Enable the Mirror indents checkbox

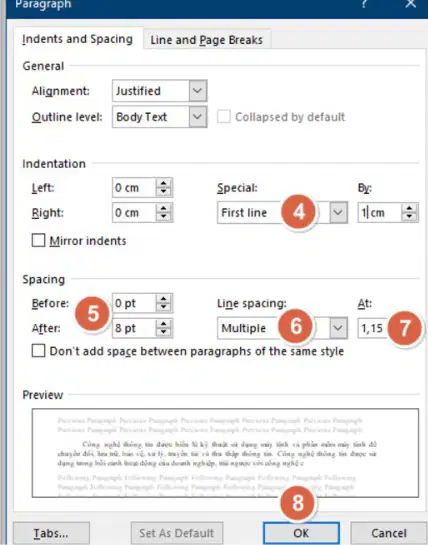(38, 240)
